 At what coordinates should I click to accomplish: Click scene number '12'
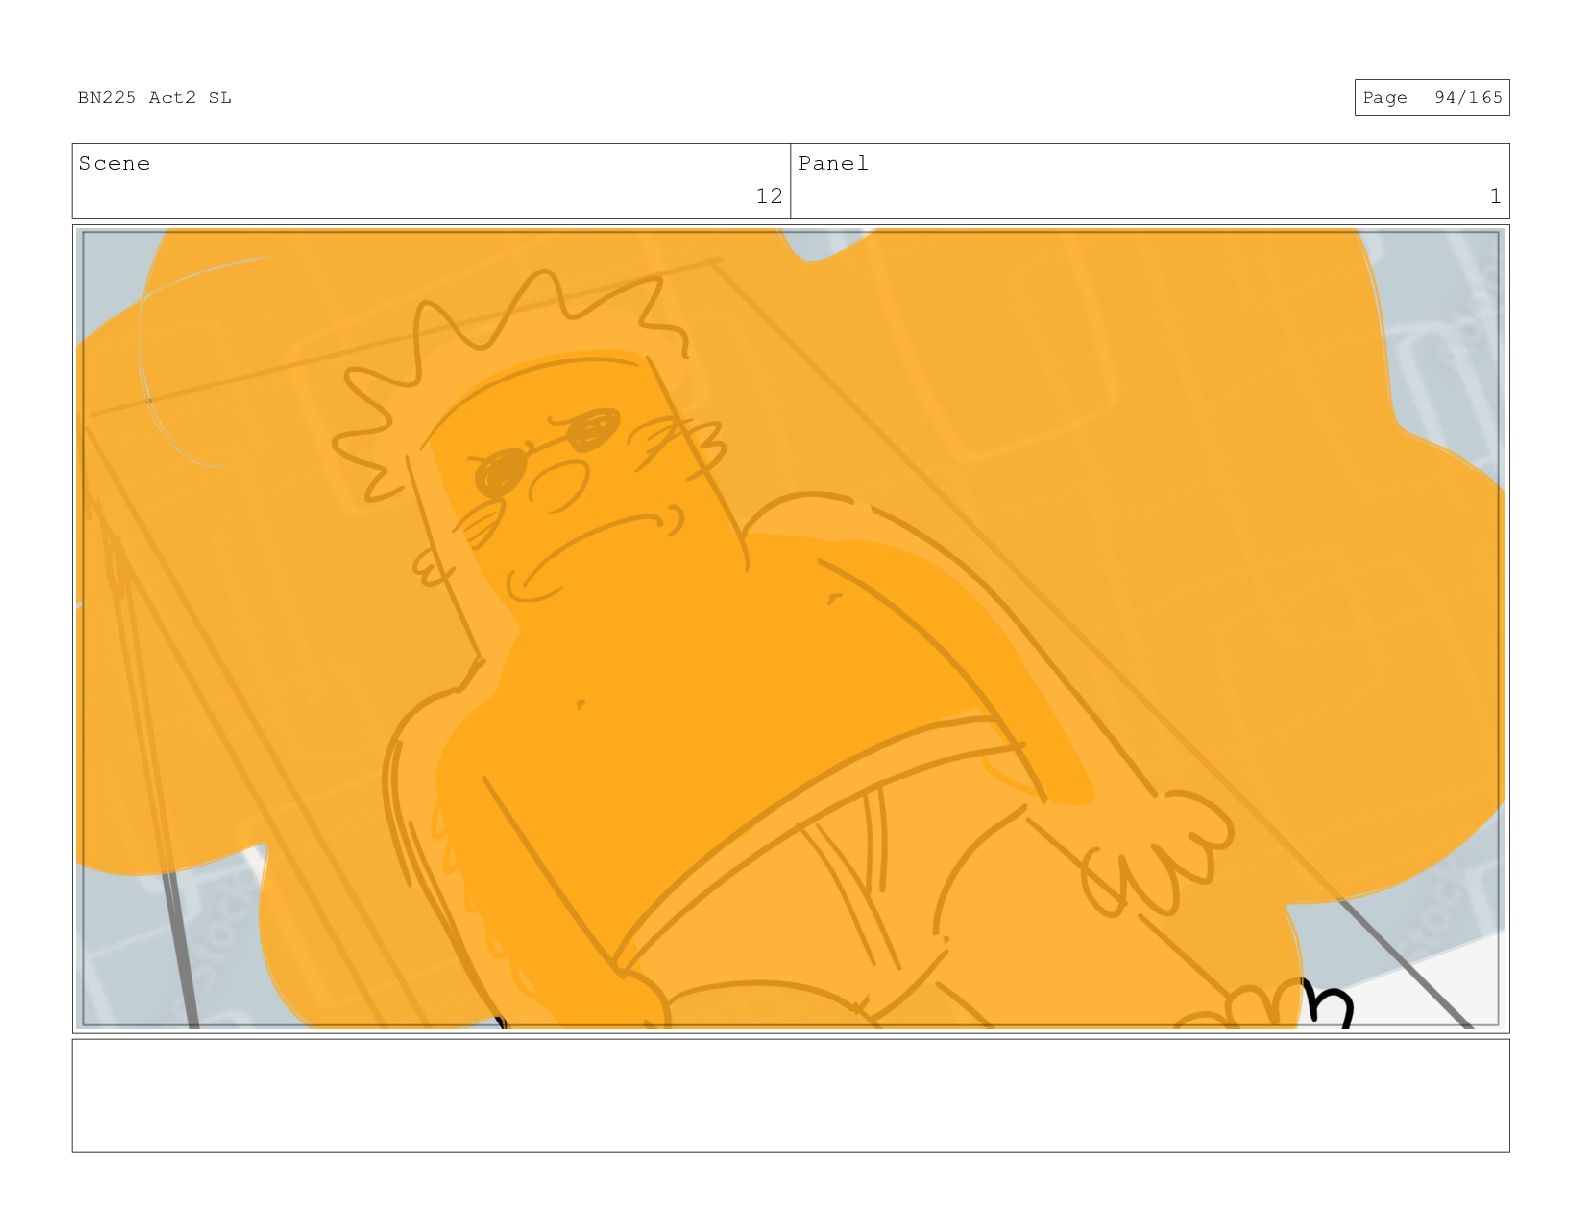[x=768, y=196]
